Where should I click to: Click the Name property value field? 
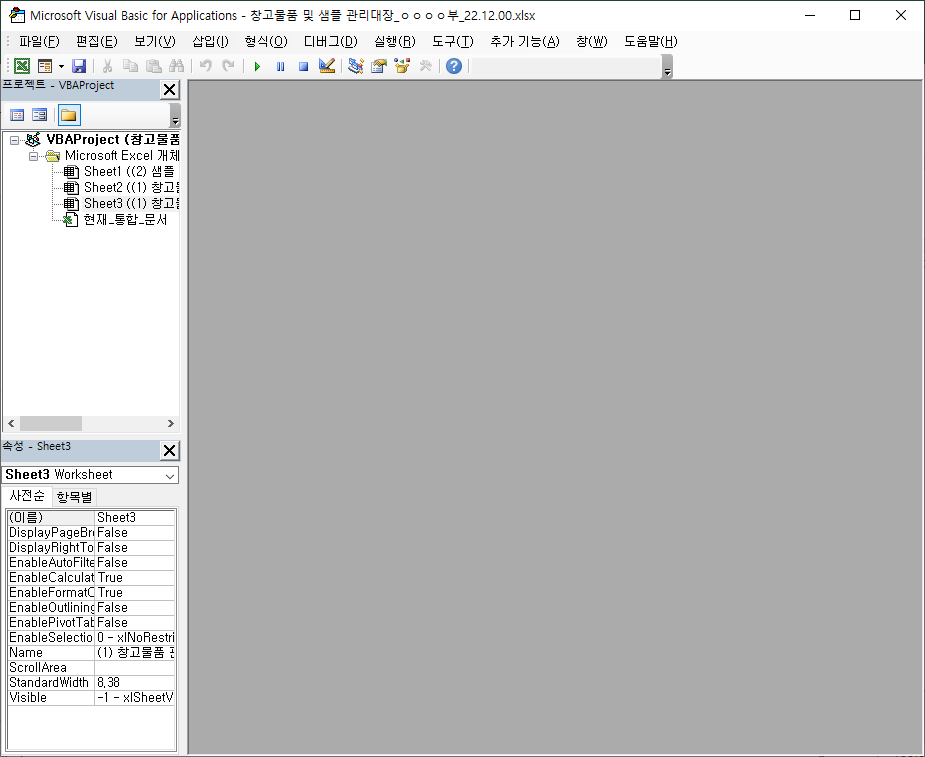click(x=135, y=653)
